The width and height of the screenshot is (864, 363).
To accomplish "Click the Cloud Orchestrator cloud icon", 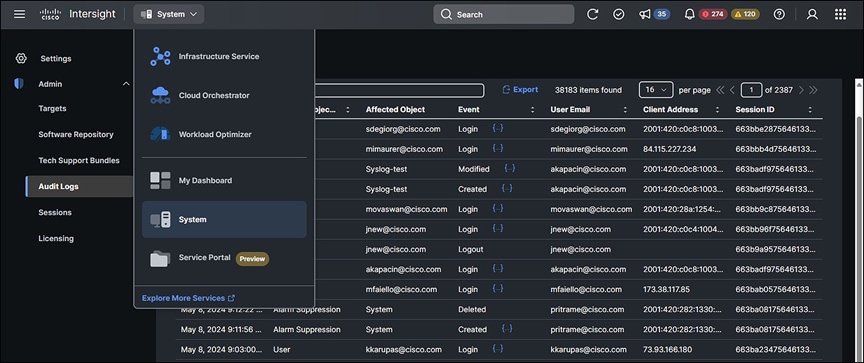I will pyautogui.click(x=160, y=95).
